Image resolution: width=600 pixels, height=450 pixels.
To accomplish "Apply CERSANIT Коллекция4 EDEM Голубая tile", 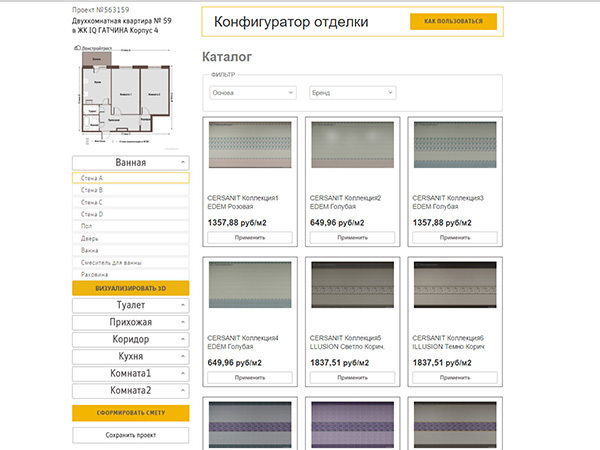I will [x=250, y=378].
